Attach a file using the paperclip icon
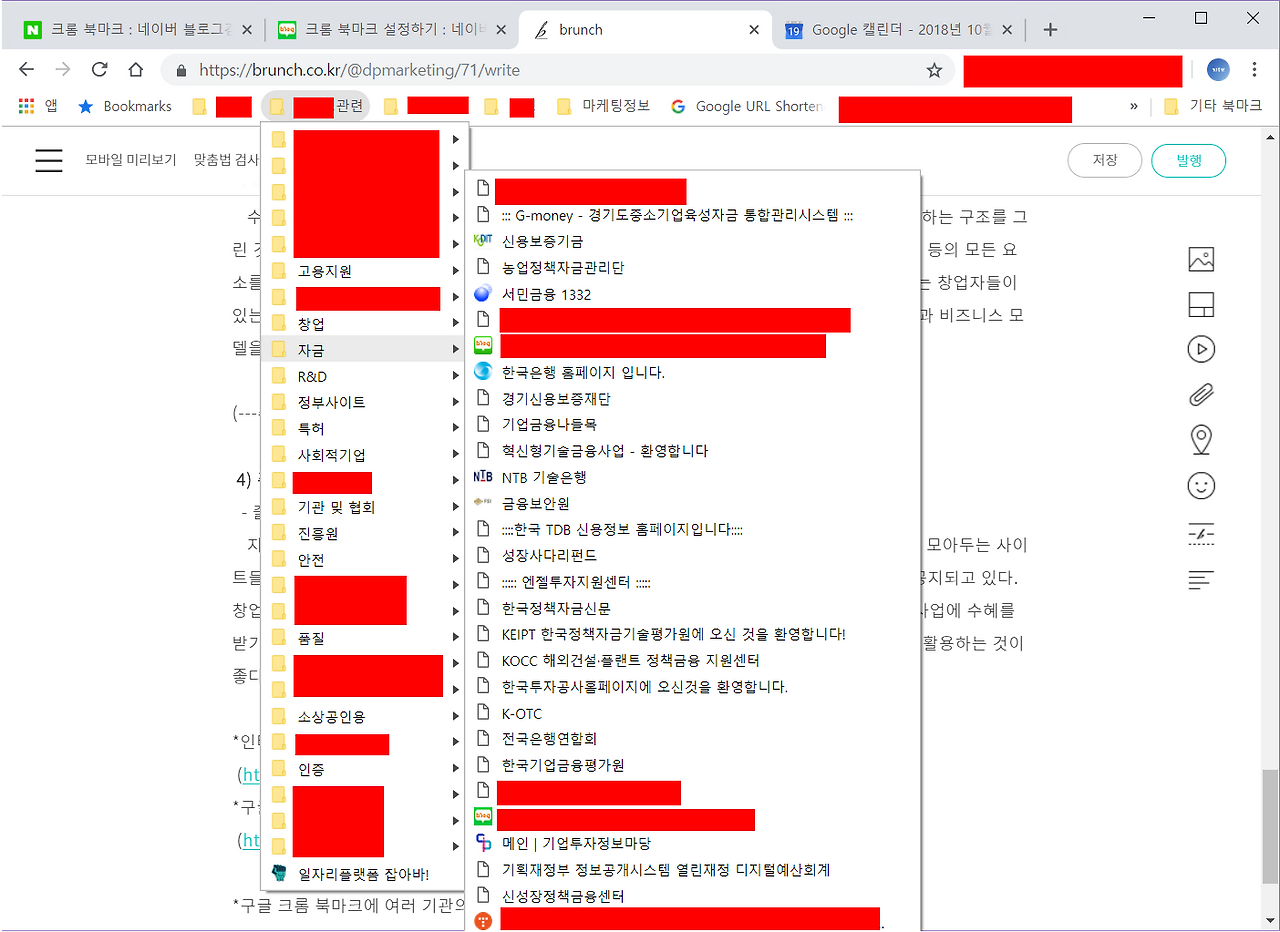 pyautogui.click(x=1201, y=394)
